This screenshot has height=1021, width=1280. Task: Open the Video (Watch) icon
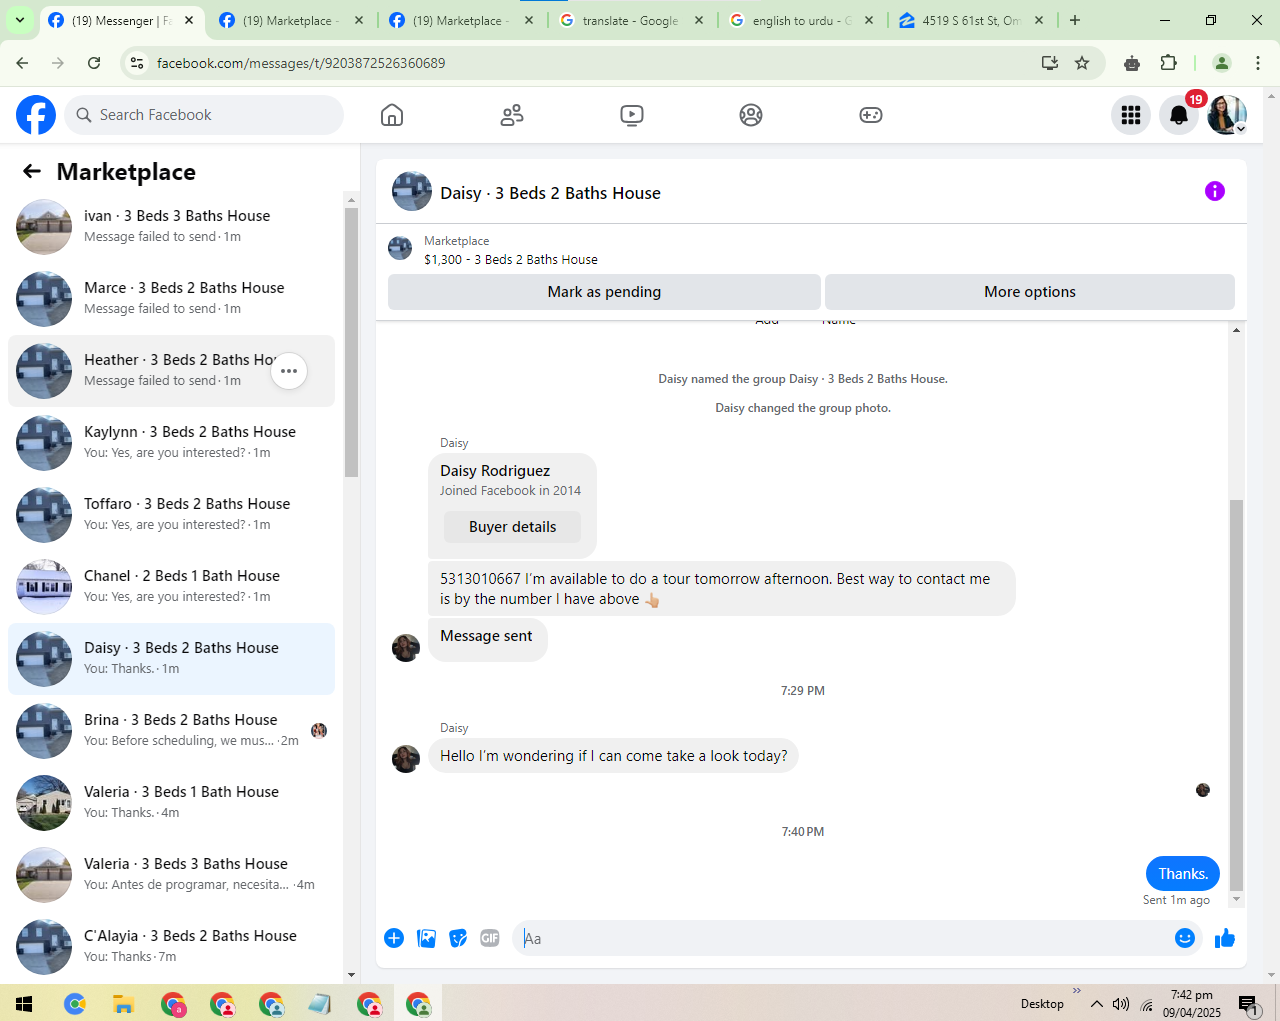coord(632,115)
